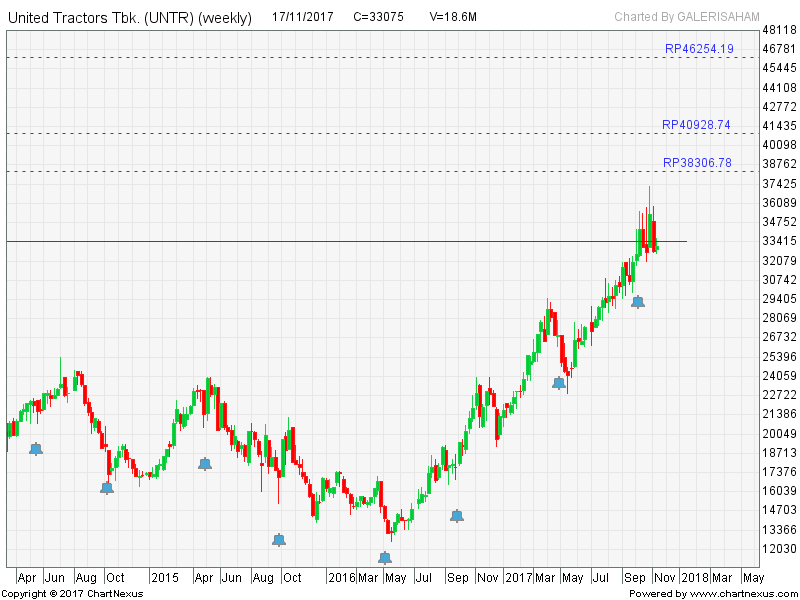800x600 pixels.
Task: Click the 34752 price axis label
Action: [x=779, y=222]
